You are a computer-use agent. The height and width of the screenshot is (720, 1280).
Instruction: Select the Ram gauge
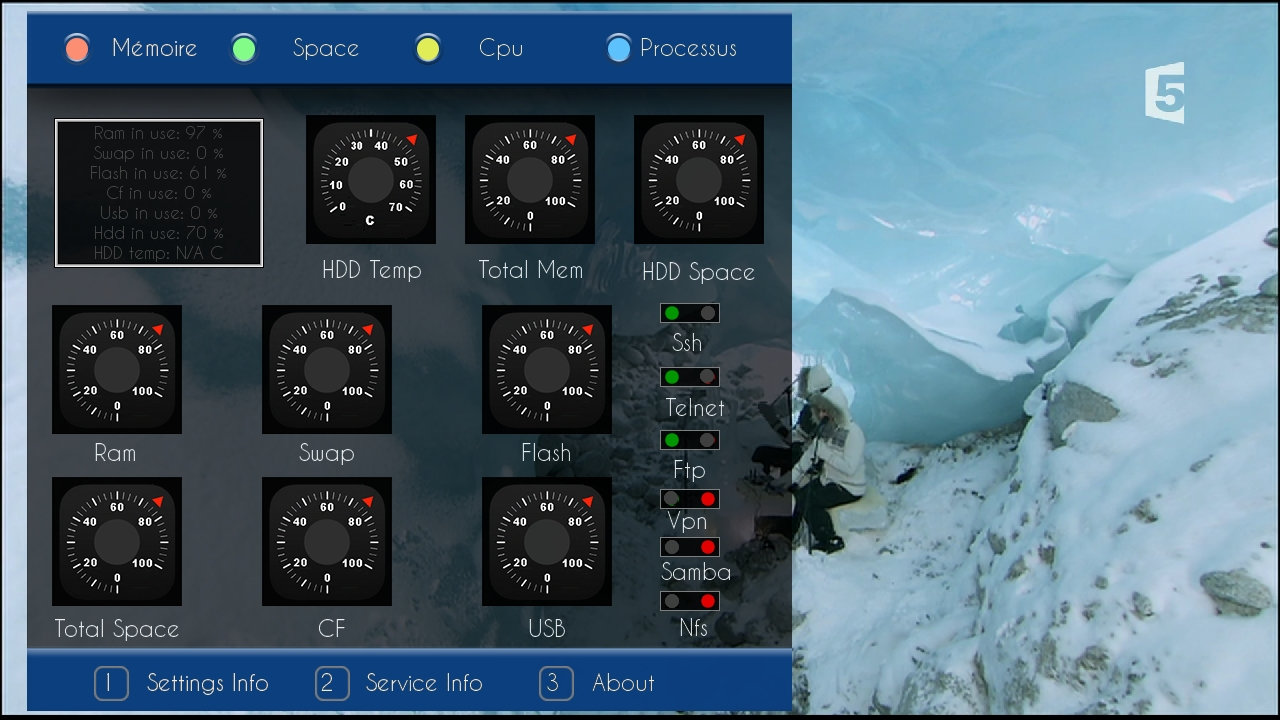(x=117, y=369)
